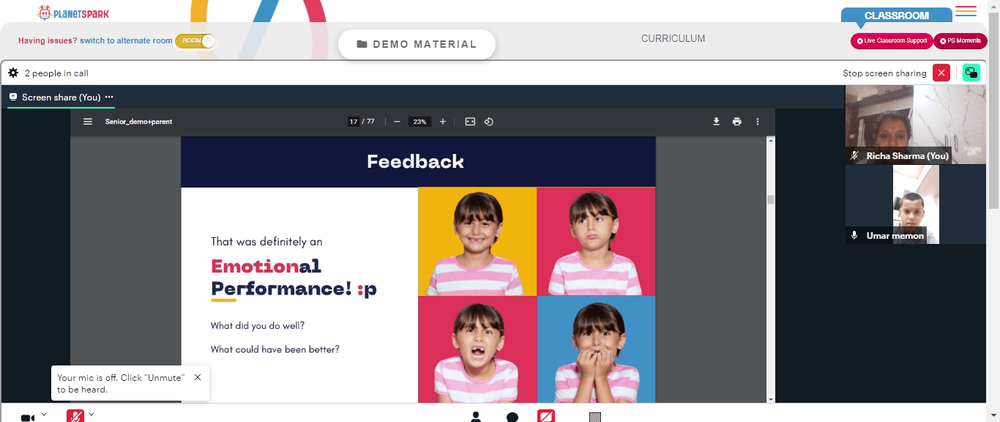
Task: Open the call settings gear icon
Action: click(x=13, y=73)
